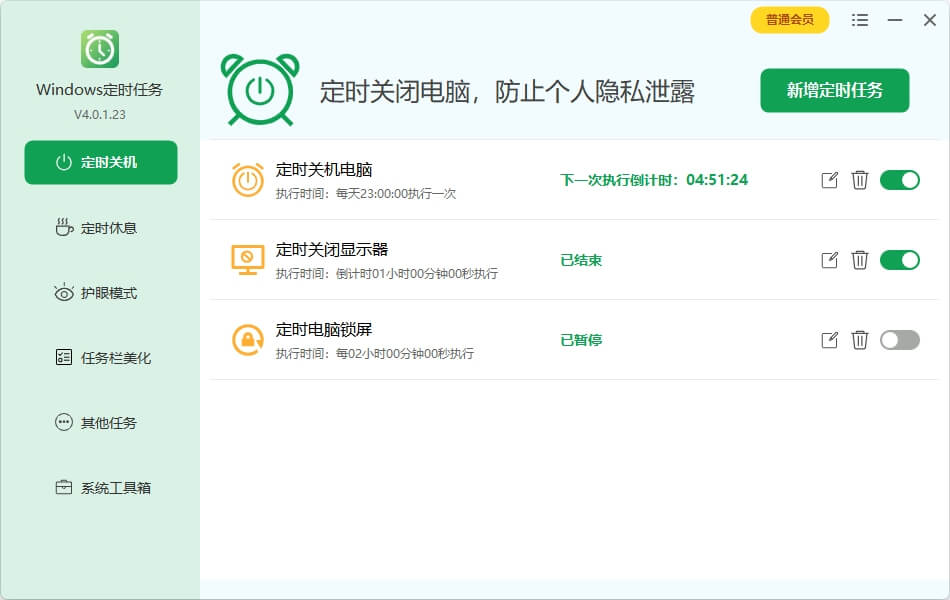
Task: Click the countdown text 04:51:24
Action: (x=717, y=180)
